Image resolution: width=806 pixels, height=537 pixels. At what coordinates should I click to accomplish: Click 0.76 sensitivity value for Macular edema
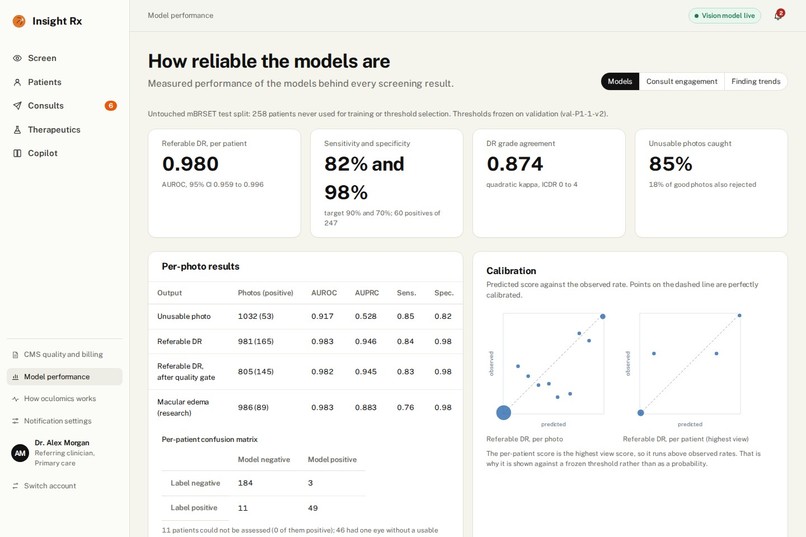coord(405,408)
